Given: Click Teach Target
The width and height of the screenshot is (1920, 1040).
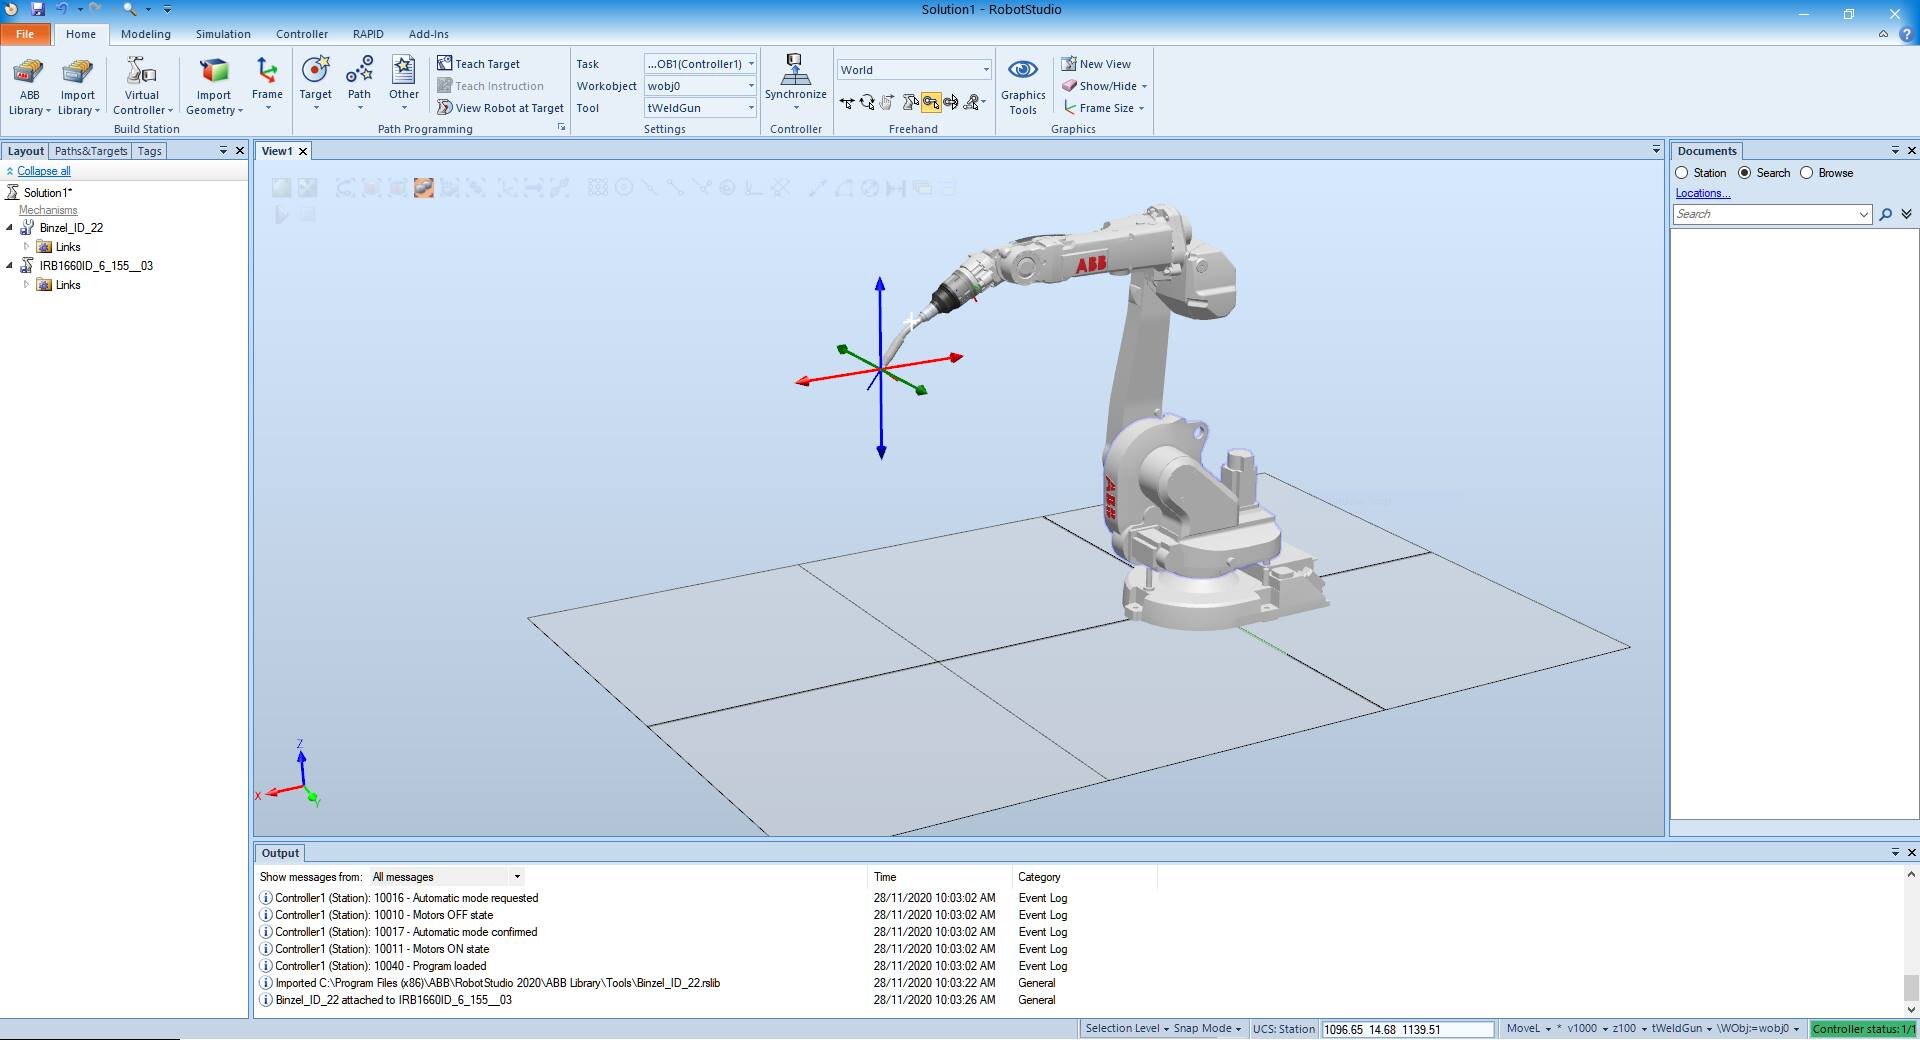Looking at the screenshot, I should (x=478, y=64).
